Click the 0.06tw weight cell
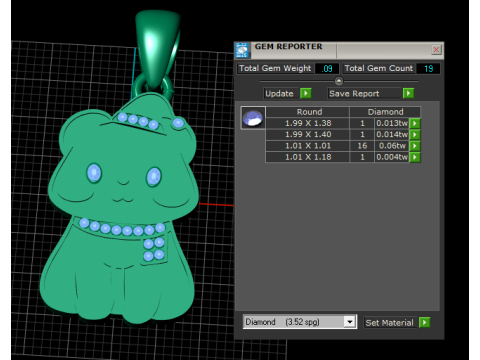The image size is (480, 360). [392, 146]
